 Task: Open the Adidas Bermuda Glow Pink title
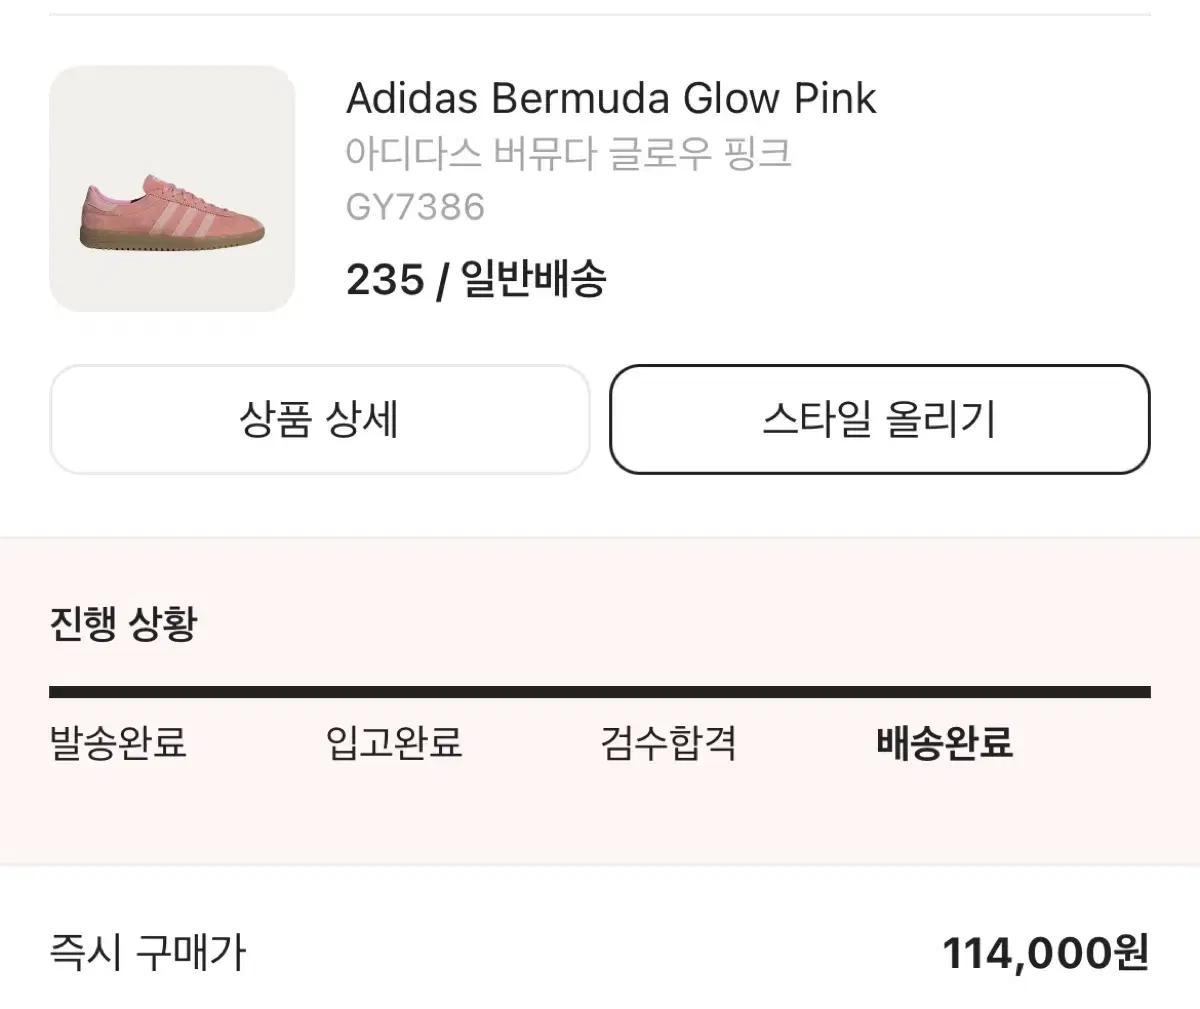click(x=611, y=98)
